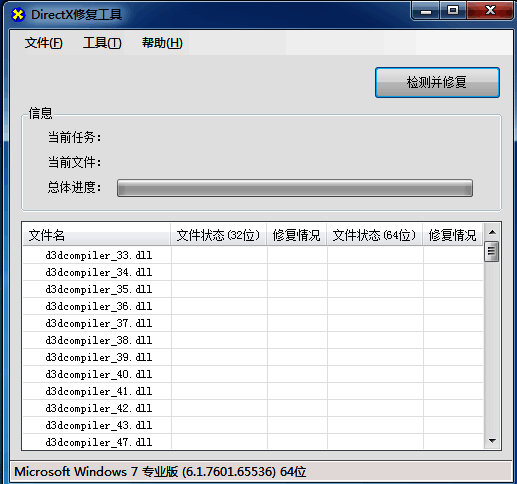Select row d3dcompiler_41.dll
This screenshot has height=484, width=517.
[253, 391]
